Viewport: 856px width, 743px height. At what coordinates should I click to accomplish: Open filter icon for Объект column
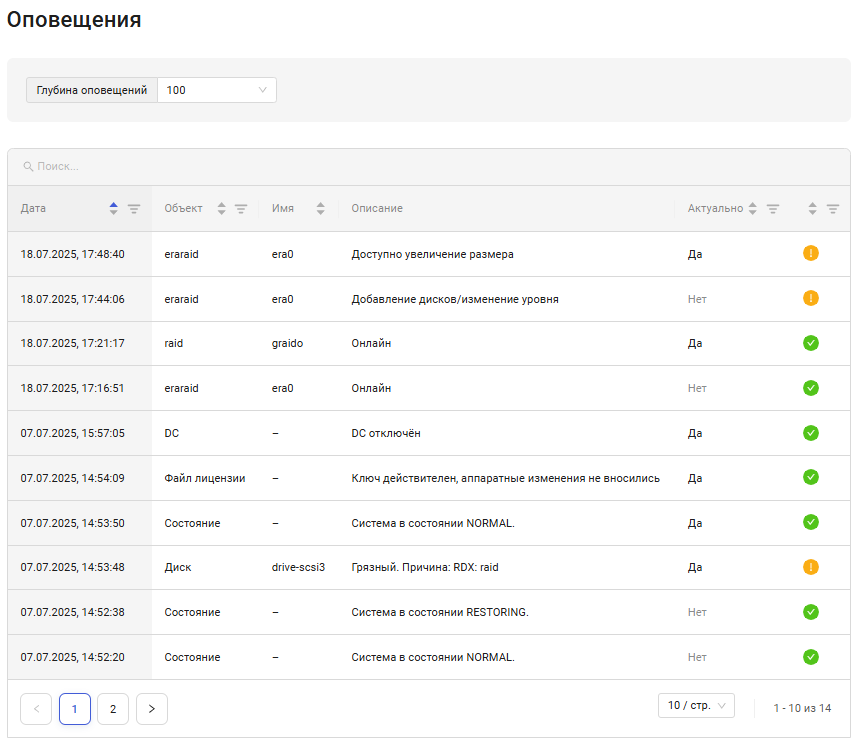(241, 209)
